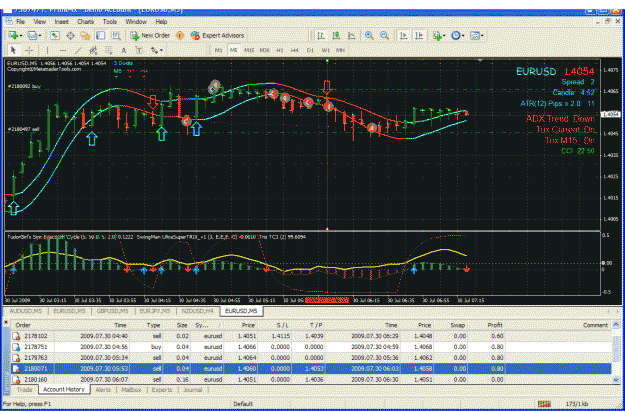
Task: Open the New Chart tool
Action: pos(12,35)
